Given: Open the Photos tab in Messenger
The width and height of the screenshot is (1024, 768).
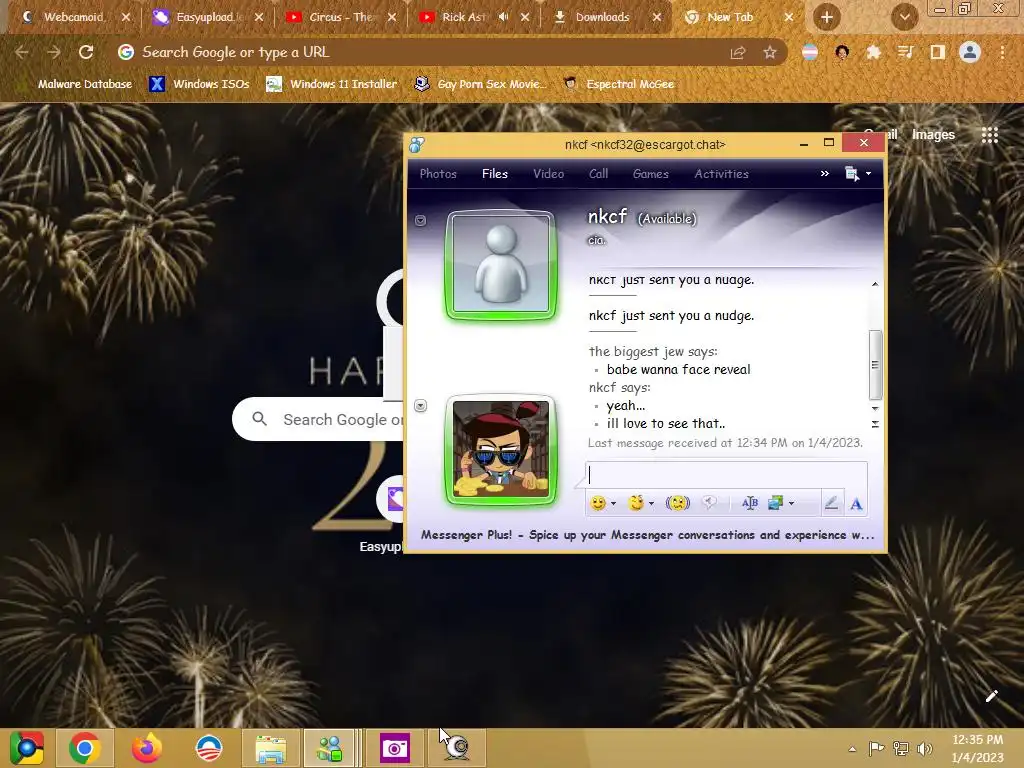Looking at the screenshot, I should point(438,174).
